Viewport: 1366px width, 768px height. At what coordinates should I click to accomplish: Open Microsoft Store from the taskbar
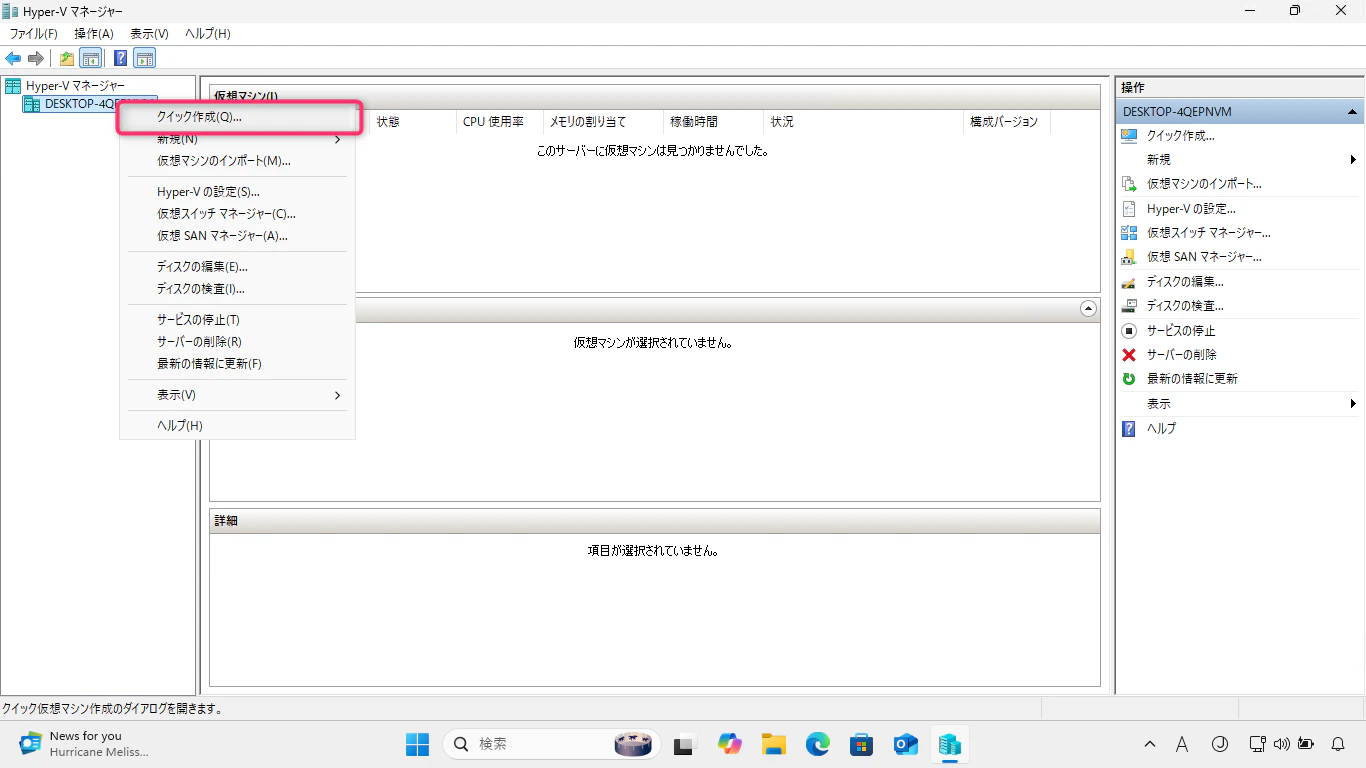(862, 744)
